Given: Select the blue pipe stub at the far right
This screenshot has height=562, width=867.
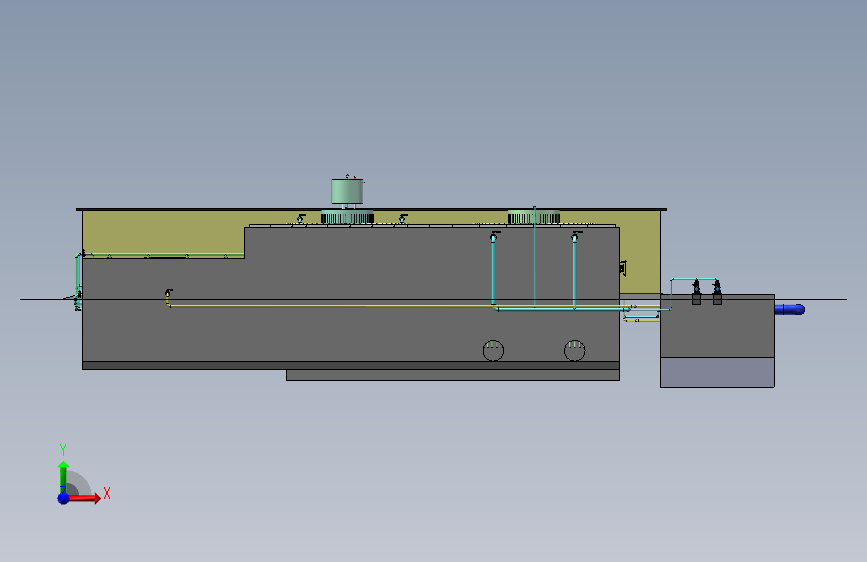Looking at the screenshot, I should [790, 309].
